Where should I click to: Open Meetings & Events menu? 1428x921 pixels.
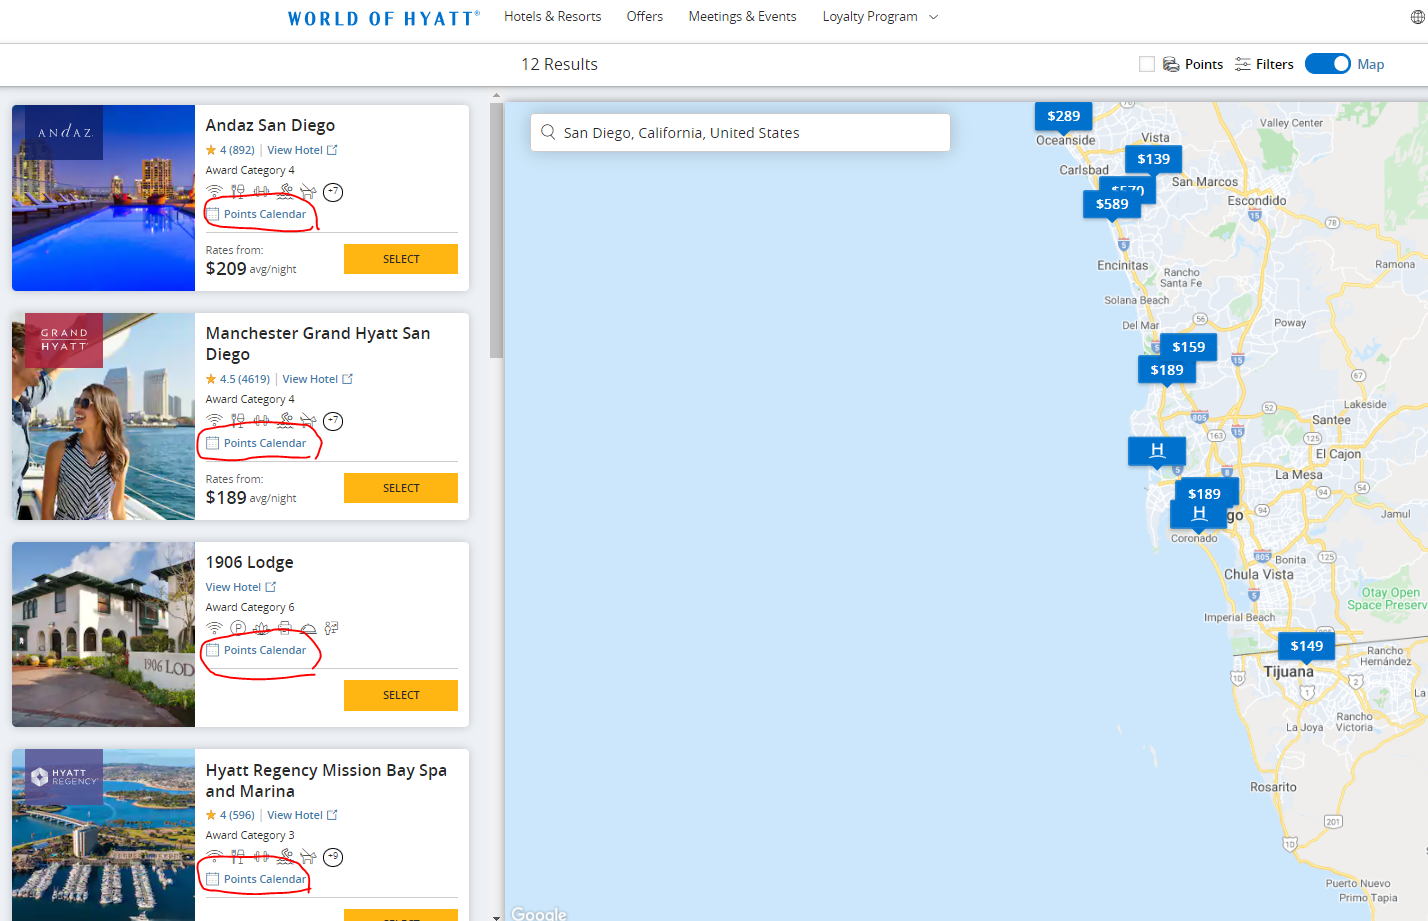[743, 17]
